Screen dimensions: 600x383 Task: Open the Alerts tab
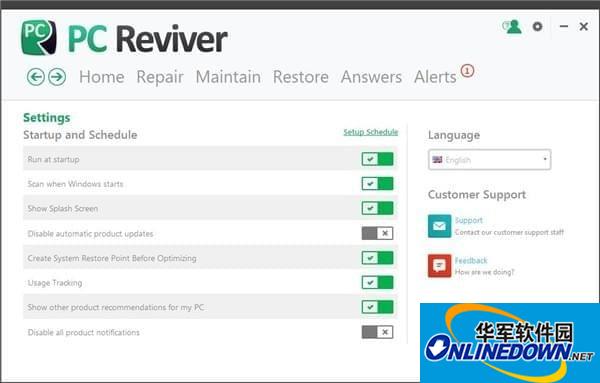point(435,77)
